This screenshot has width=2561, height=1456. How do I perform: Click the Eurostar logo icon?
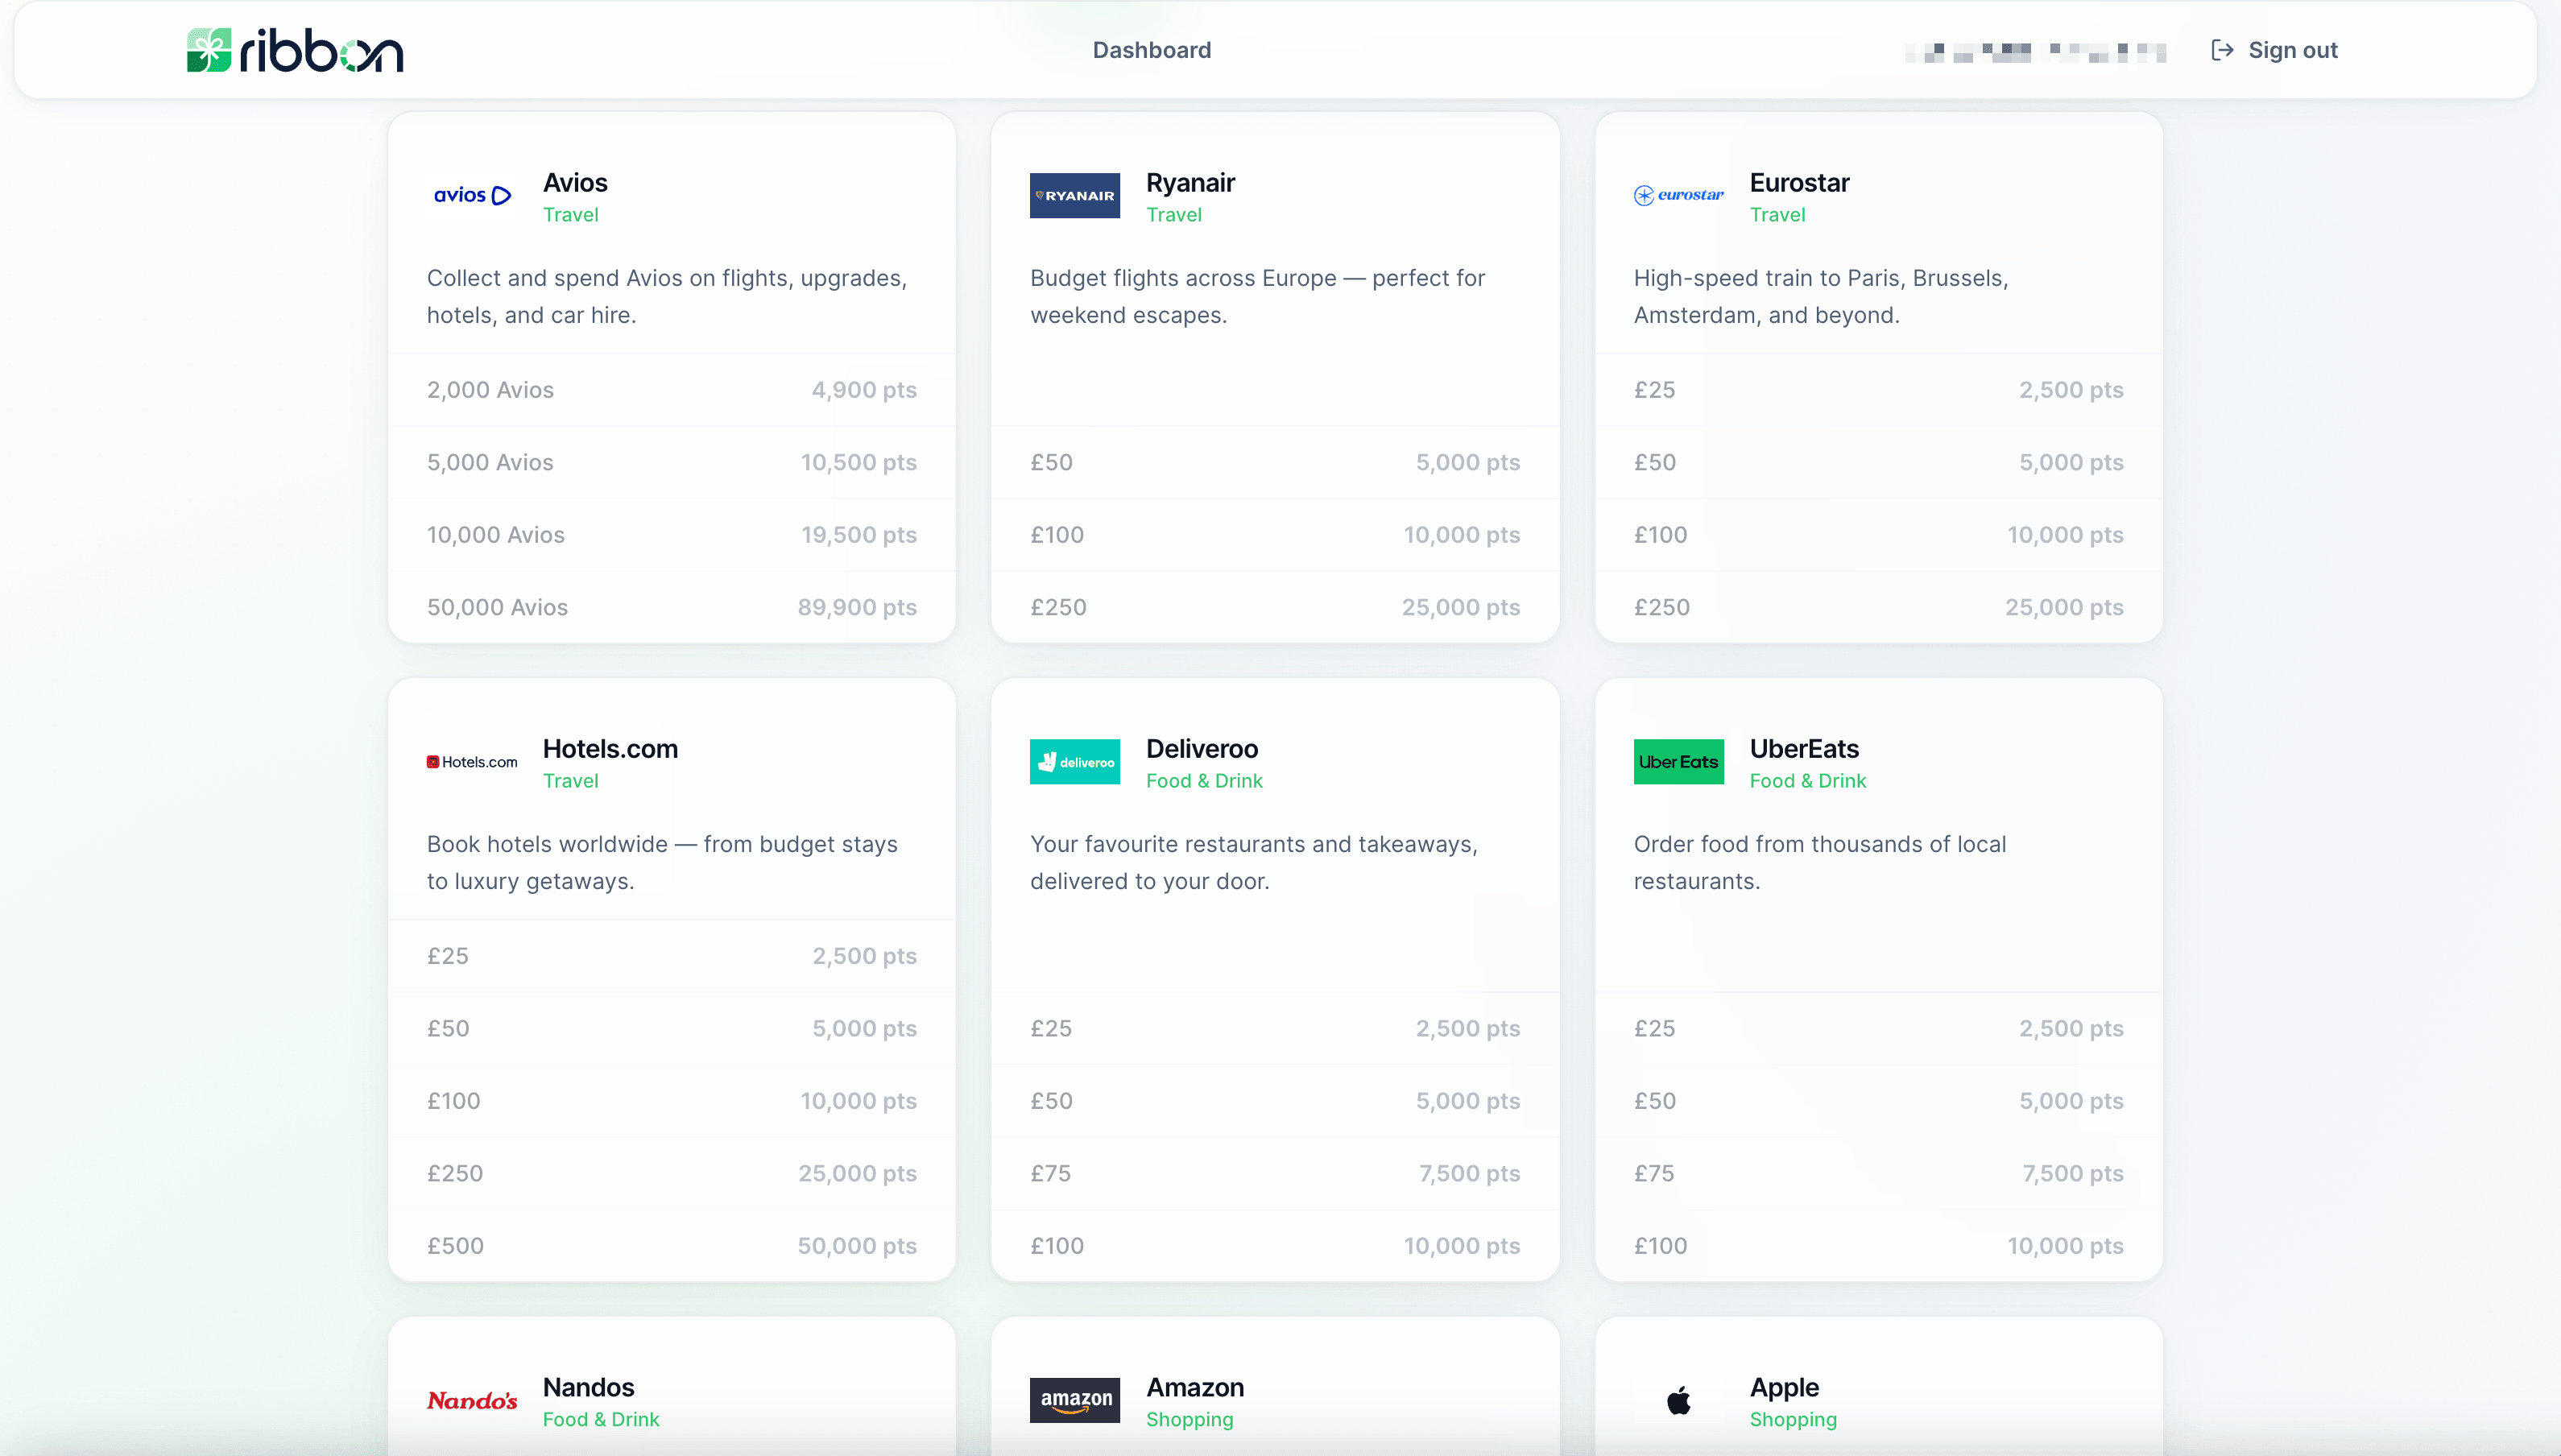click(x=1678, y=195)
